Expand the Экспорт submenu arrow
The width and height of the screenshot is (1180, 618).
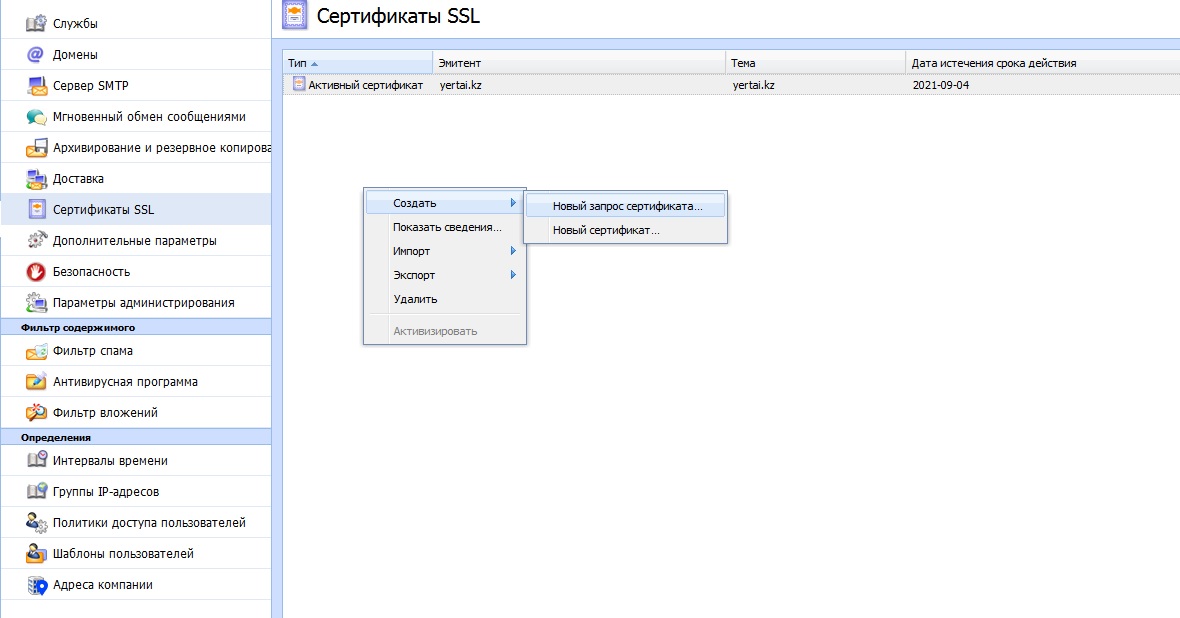(x=513, y=275)
